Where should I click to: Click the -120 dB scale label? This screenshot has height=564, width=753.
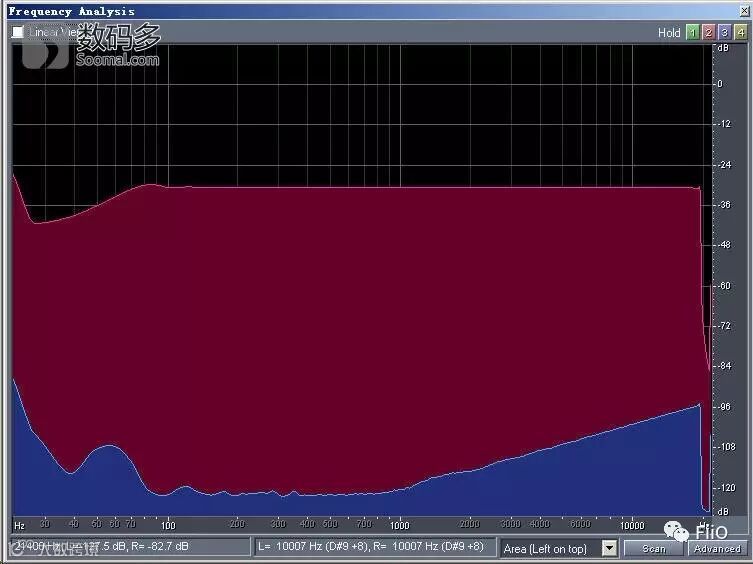tap(727, 488)
